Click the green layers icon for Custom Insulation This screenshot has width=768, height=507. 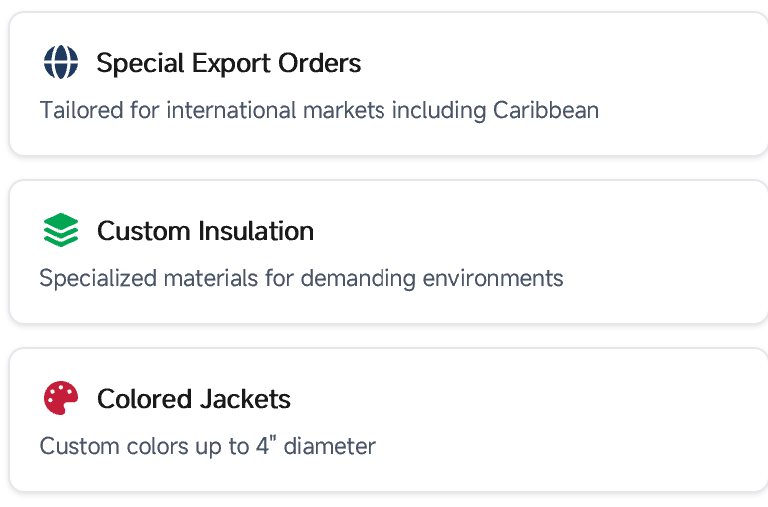click(x=61, y=231)
